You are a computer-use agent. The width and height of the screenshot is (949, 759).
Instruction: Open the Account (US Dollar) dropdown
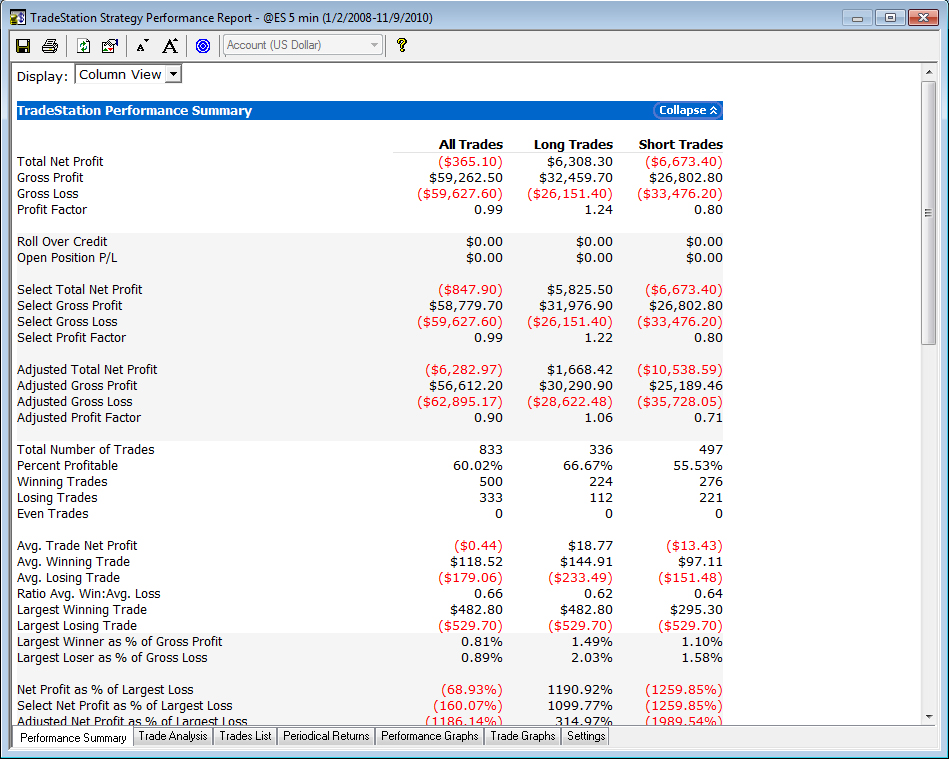303,45
